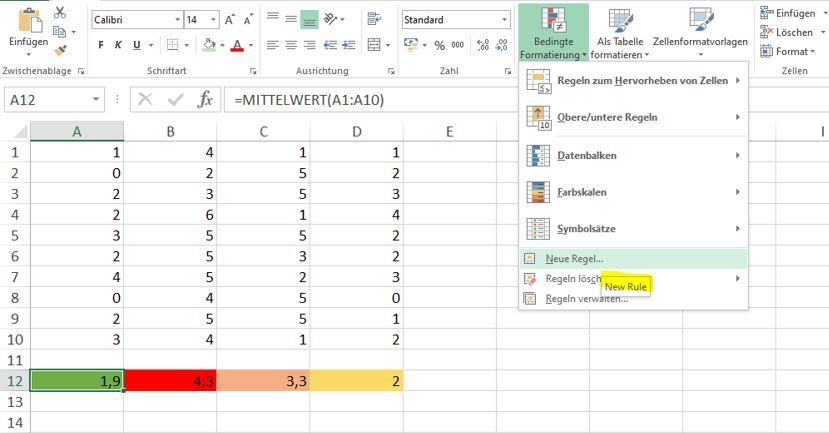Click merge and center icon
The width and height of the screenshot is (829, 433).
click(374, 45)
